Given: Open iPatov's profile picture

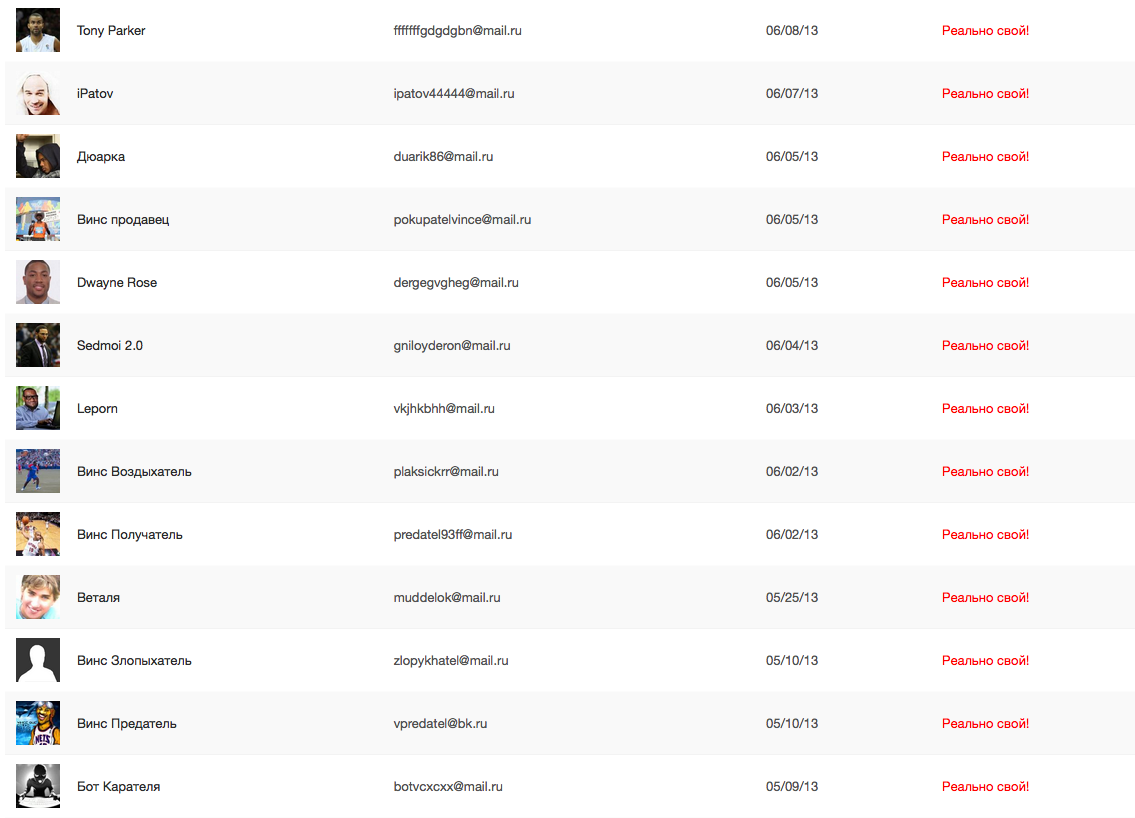Looking at the screenshot, I should tap(38, 93).
